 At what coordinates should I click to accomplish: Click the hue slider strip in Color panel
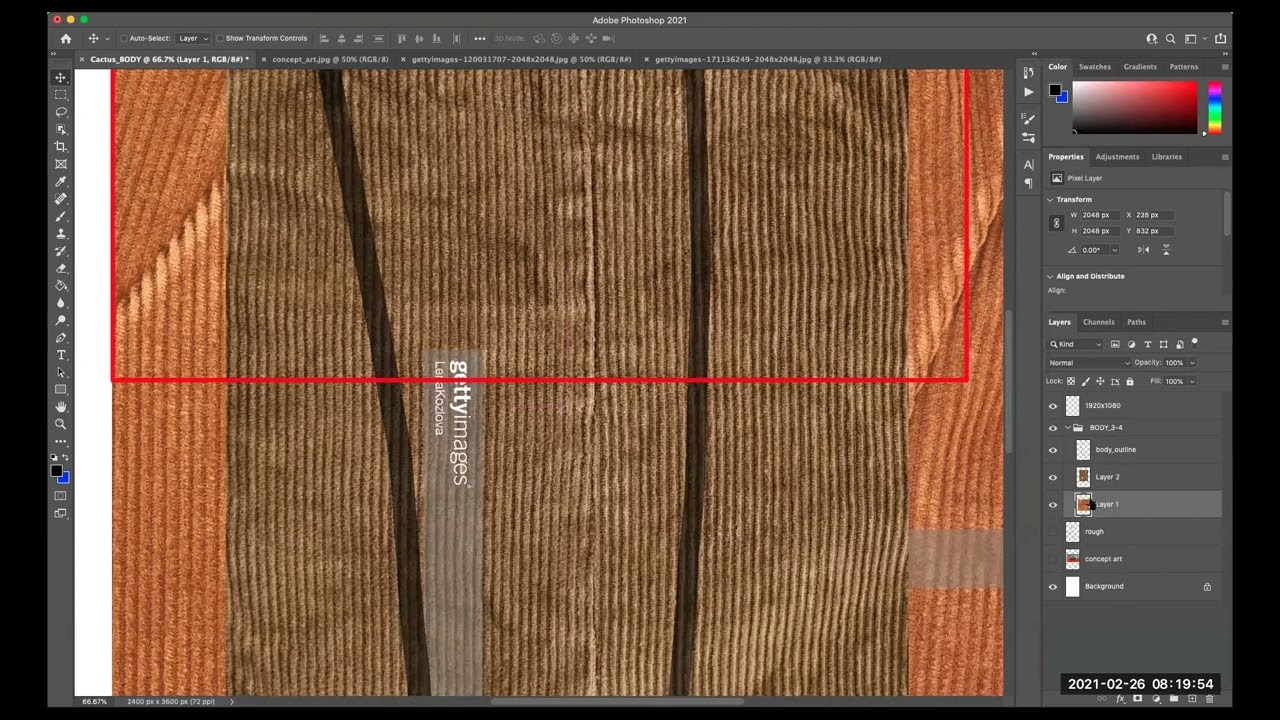[x=1214, y=107]
